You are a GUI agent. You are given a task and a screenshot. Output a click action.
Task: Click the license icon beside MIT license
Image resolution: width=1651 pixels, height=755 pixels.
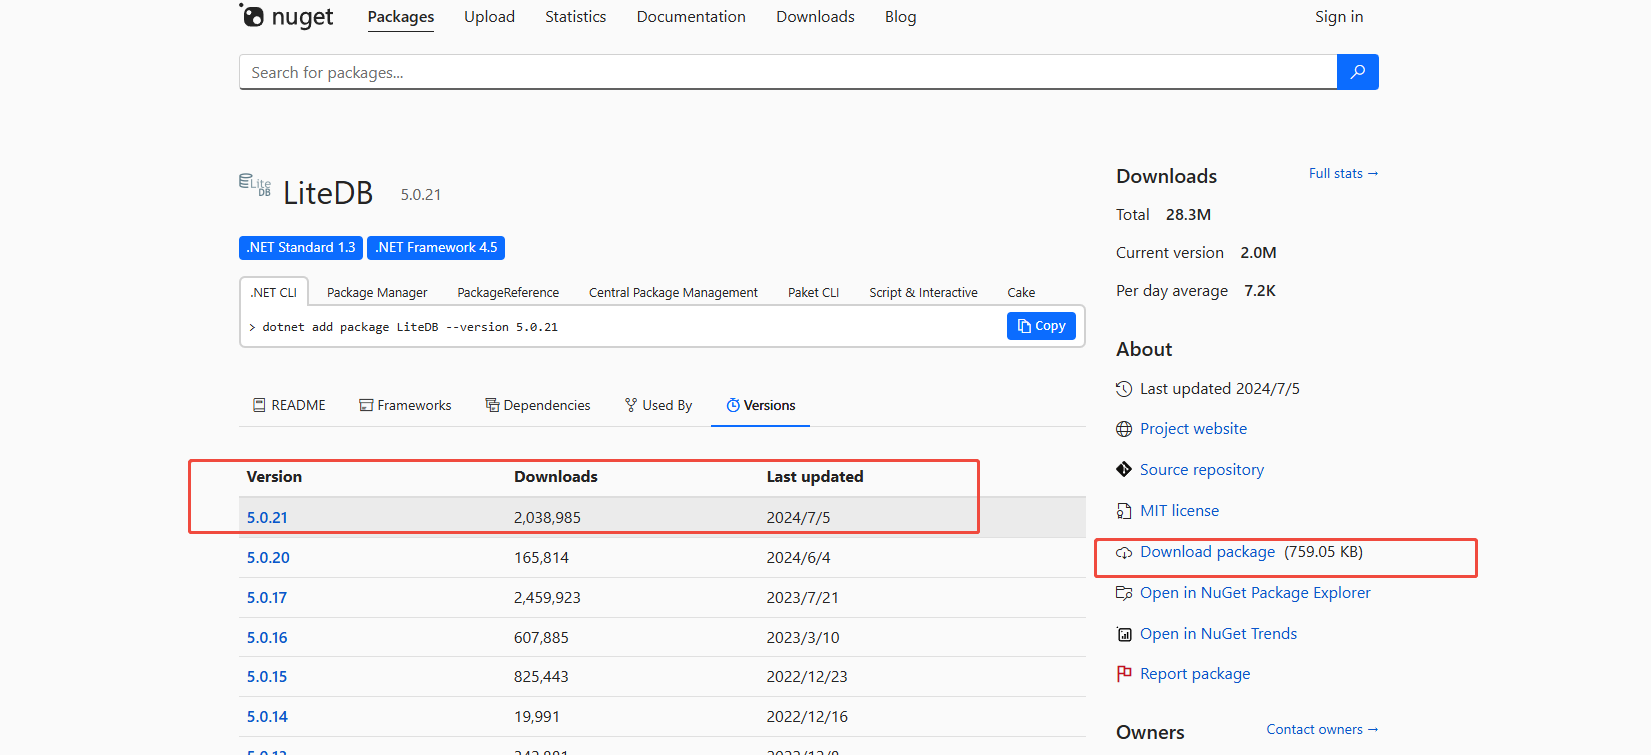[x=1124, y=511]
